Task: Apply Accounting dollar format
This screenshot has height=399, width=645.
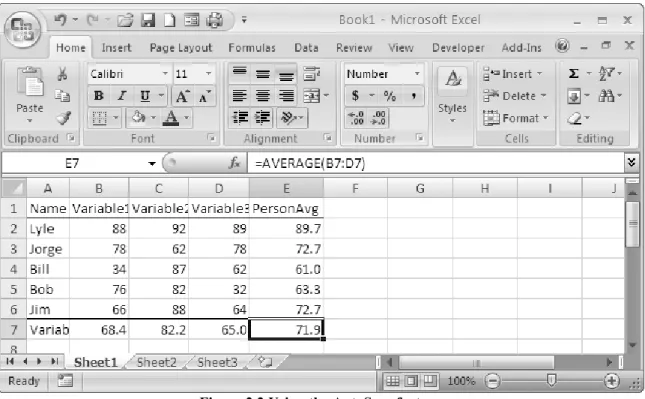Action: pyautogui.click(x=355, y=96)
